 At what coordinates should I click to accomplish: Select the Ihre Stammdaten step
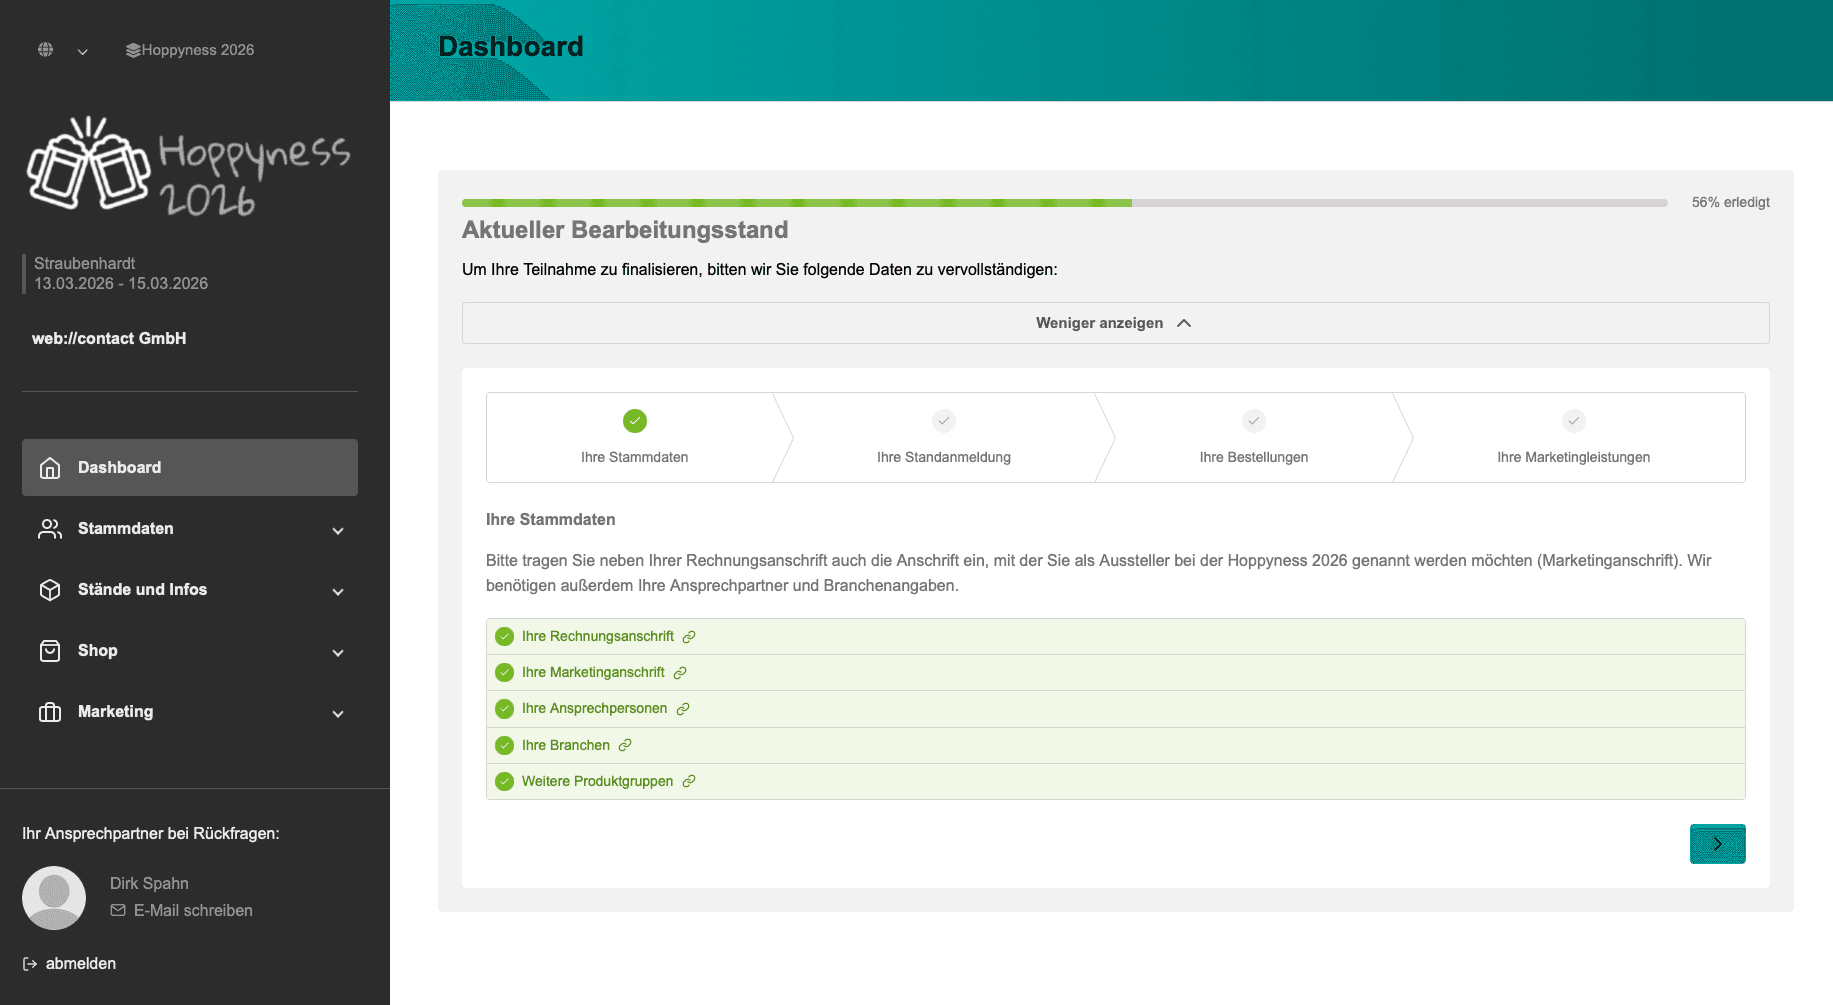point(635,437)
